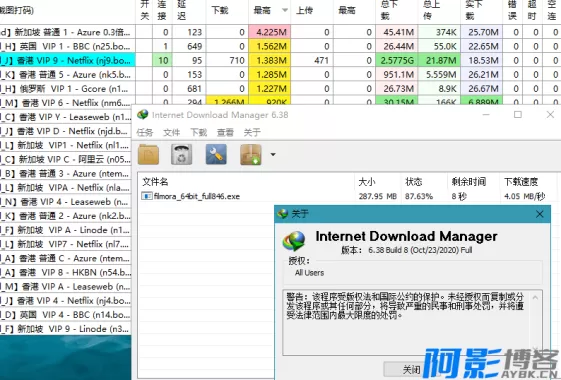Image resolution: width=561 pixels, height=380 pixels.
Task: Select 新加坡 VIPA - Netflix row
Action: tap(66, 187)
